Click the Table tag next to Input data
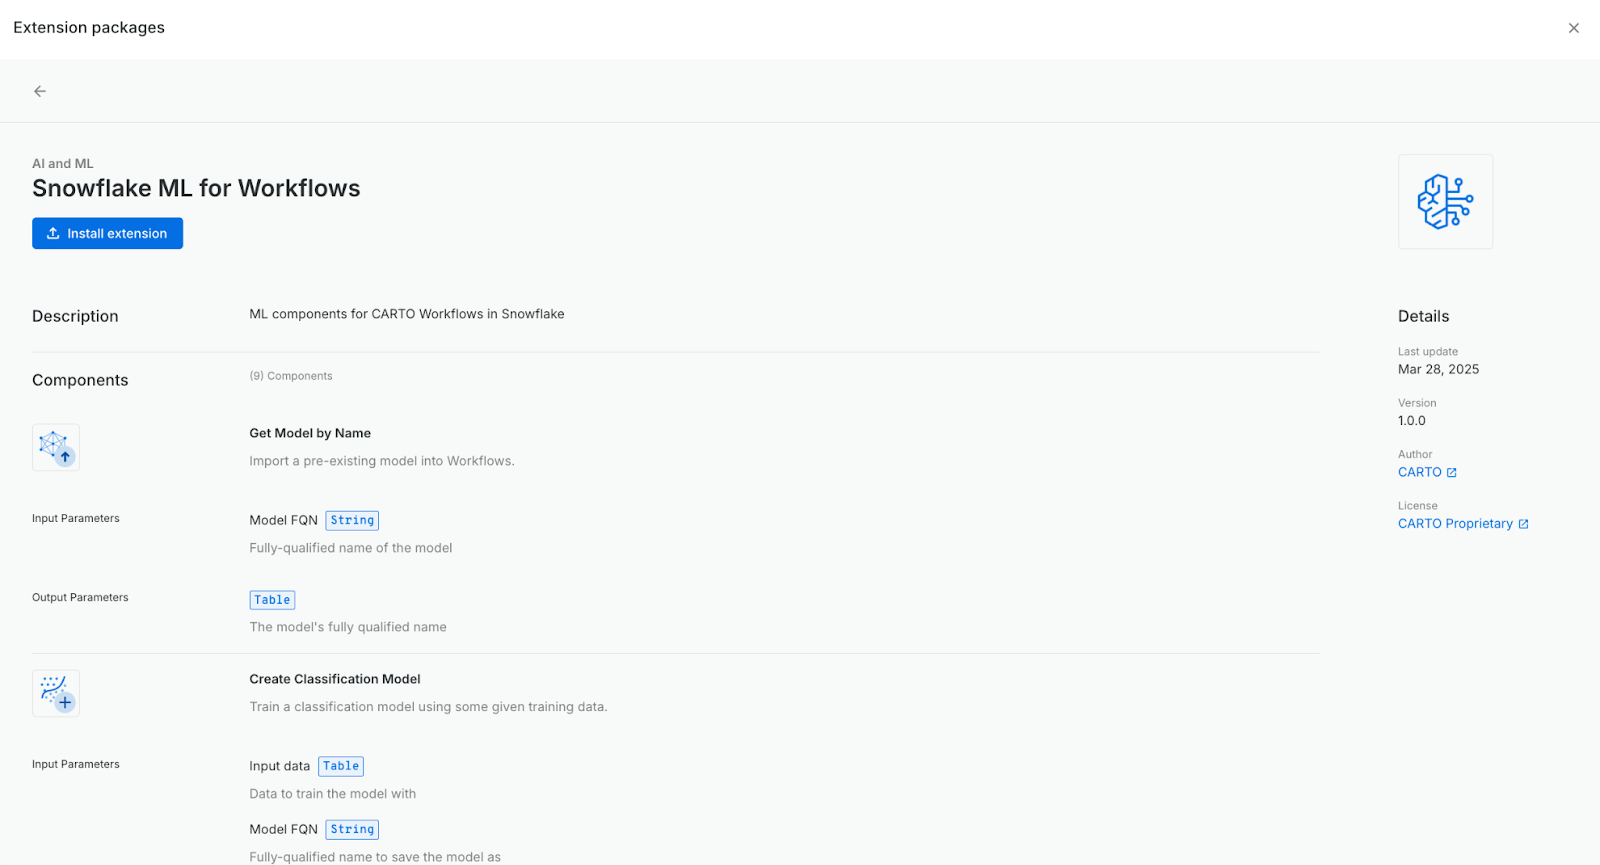1600x865 pixels. pos(341,766)
